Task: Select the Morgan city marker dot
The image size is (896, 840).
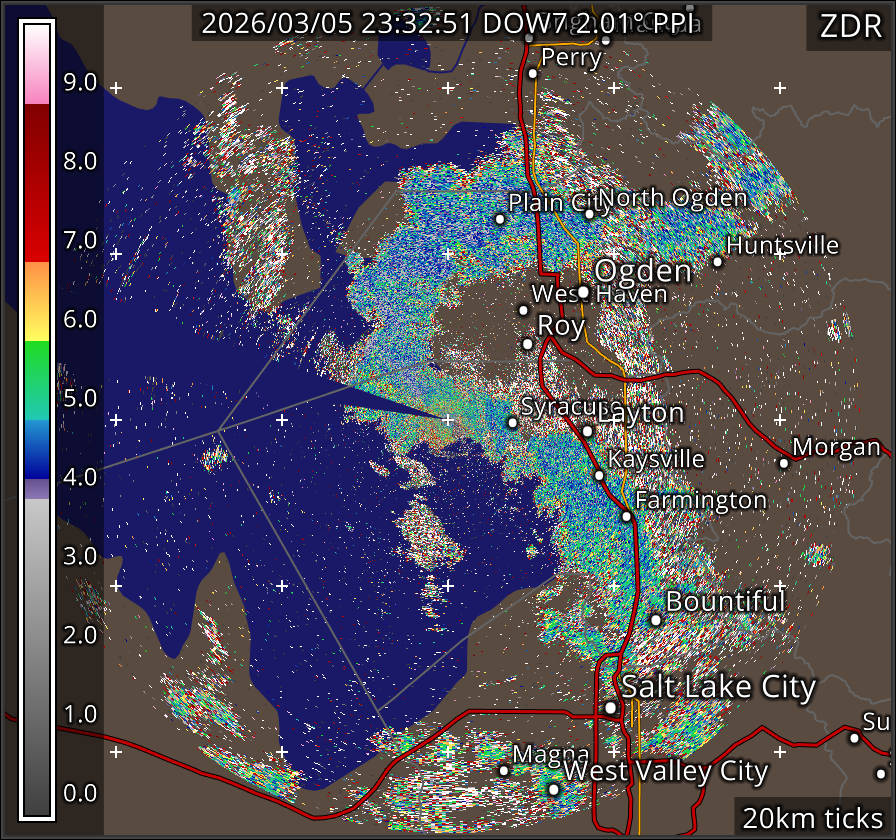Action: (784, 462)
